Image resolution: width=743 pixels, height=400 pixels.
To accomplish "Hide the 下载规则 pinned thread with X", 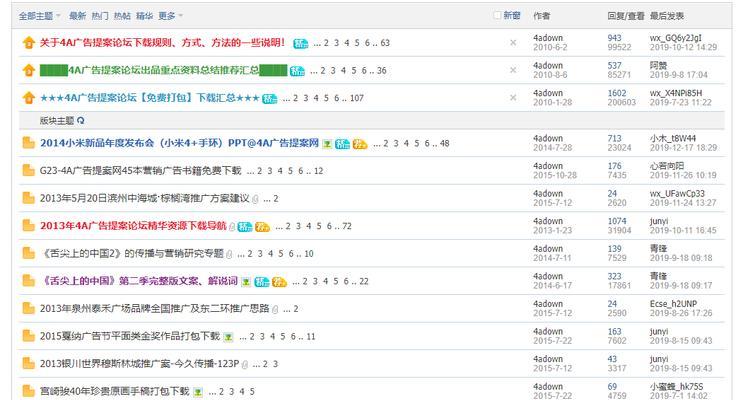I will click(513, 43).
